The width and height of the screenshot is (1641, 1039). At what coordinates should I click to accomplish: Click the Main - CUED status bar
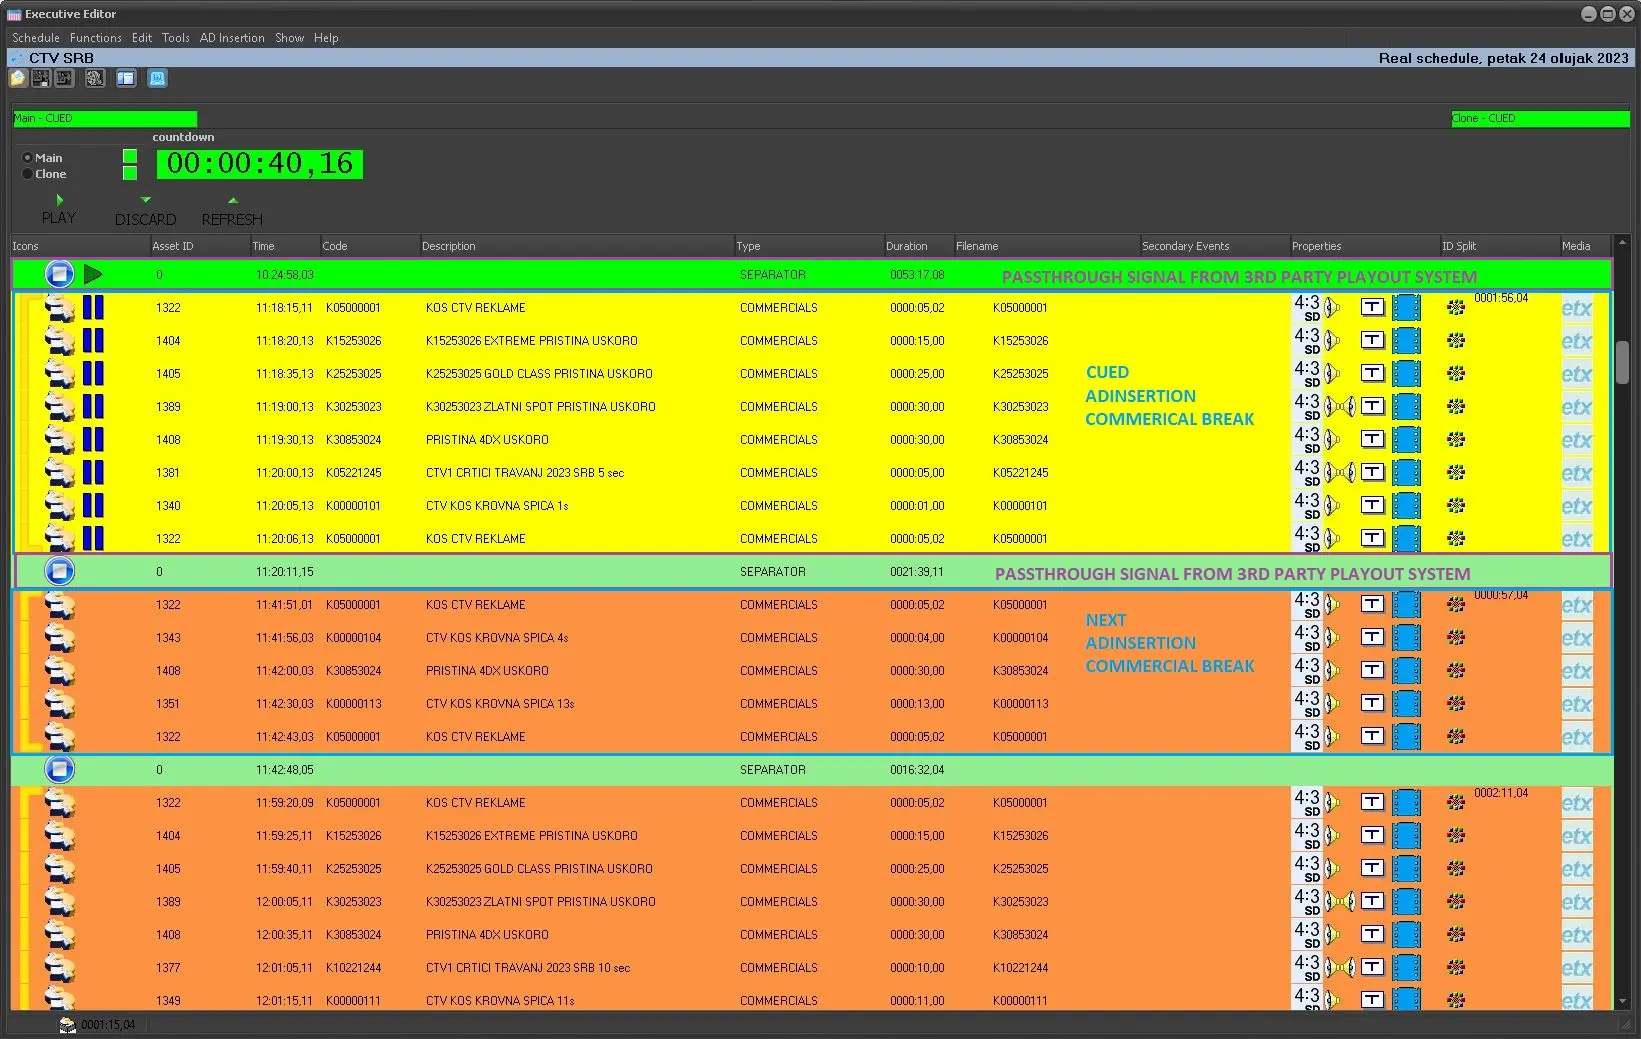[x=105, y=118]
